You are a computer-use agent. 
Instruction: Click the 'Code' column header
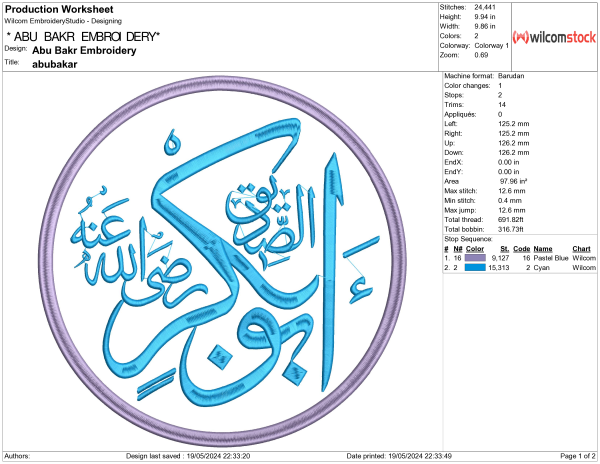tap(522, 249)
